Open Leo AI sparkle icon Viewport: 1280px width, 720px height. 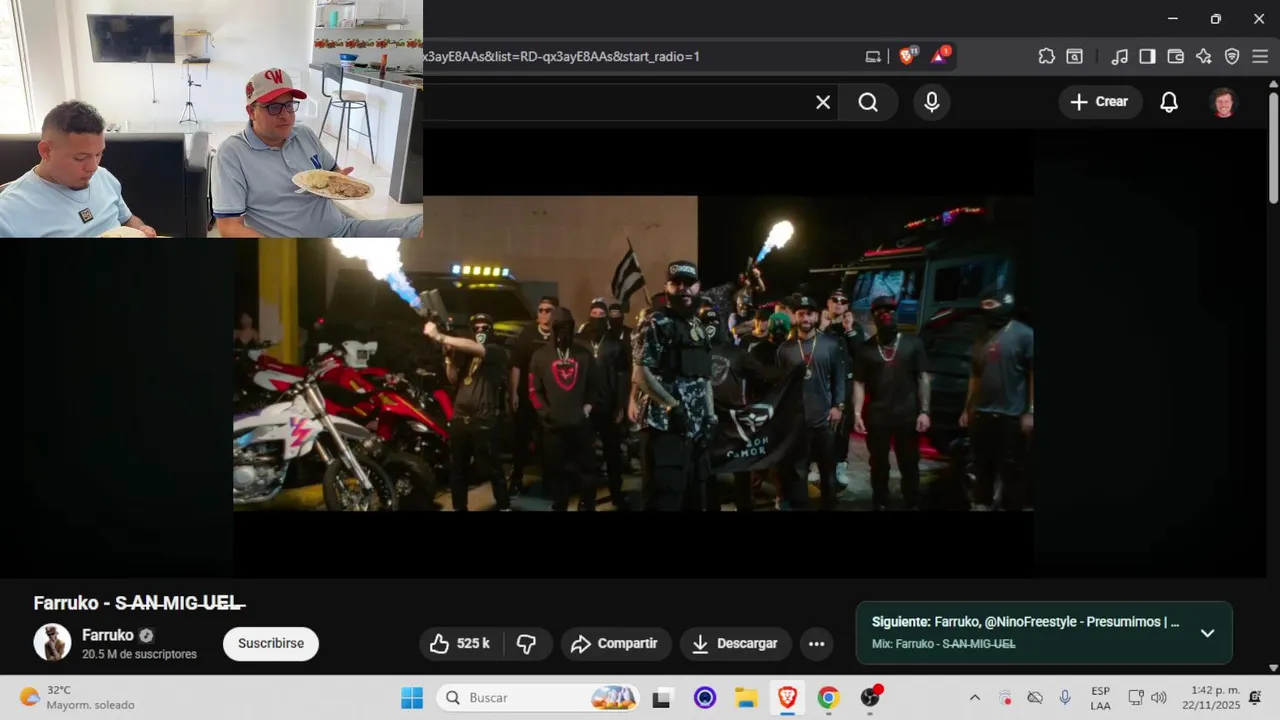1204,57
